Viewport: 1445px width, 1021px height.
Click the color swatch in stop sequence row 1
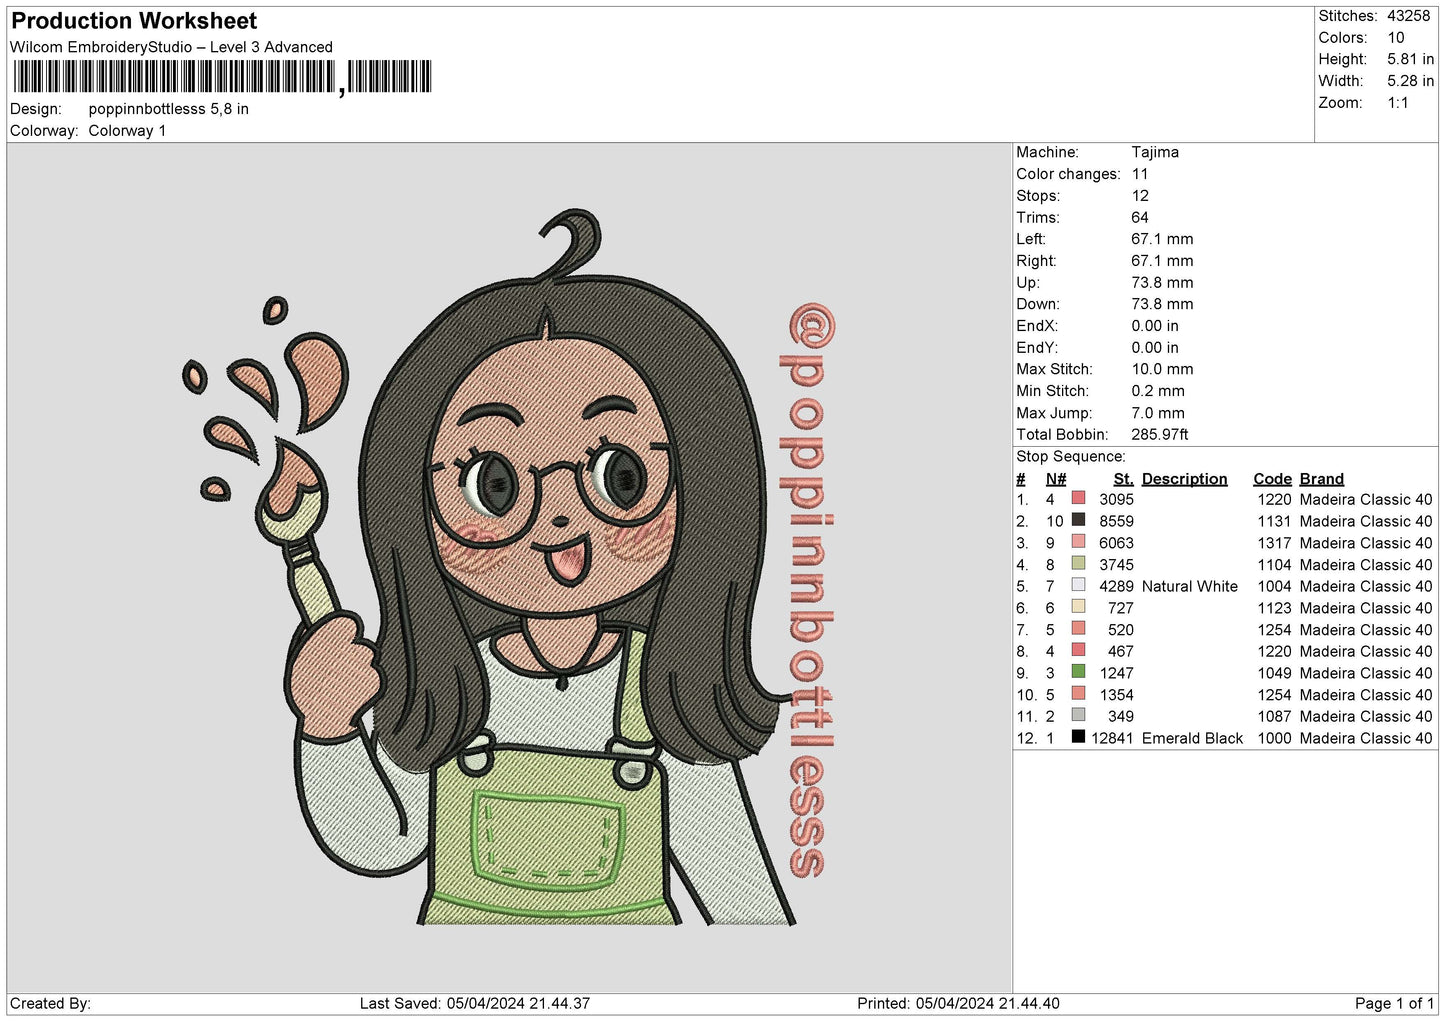(1078, 498)
